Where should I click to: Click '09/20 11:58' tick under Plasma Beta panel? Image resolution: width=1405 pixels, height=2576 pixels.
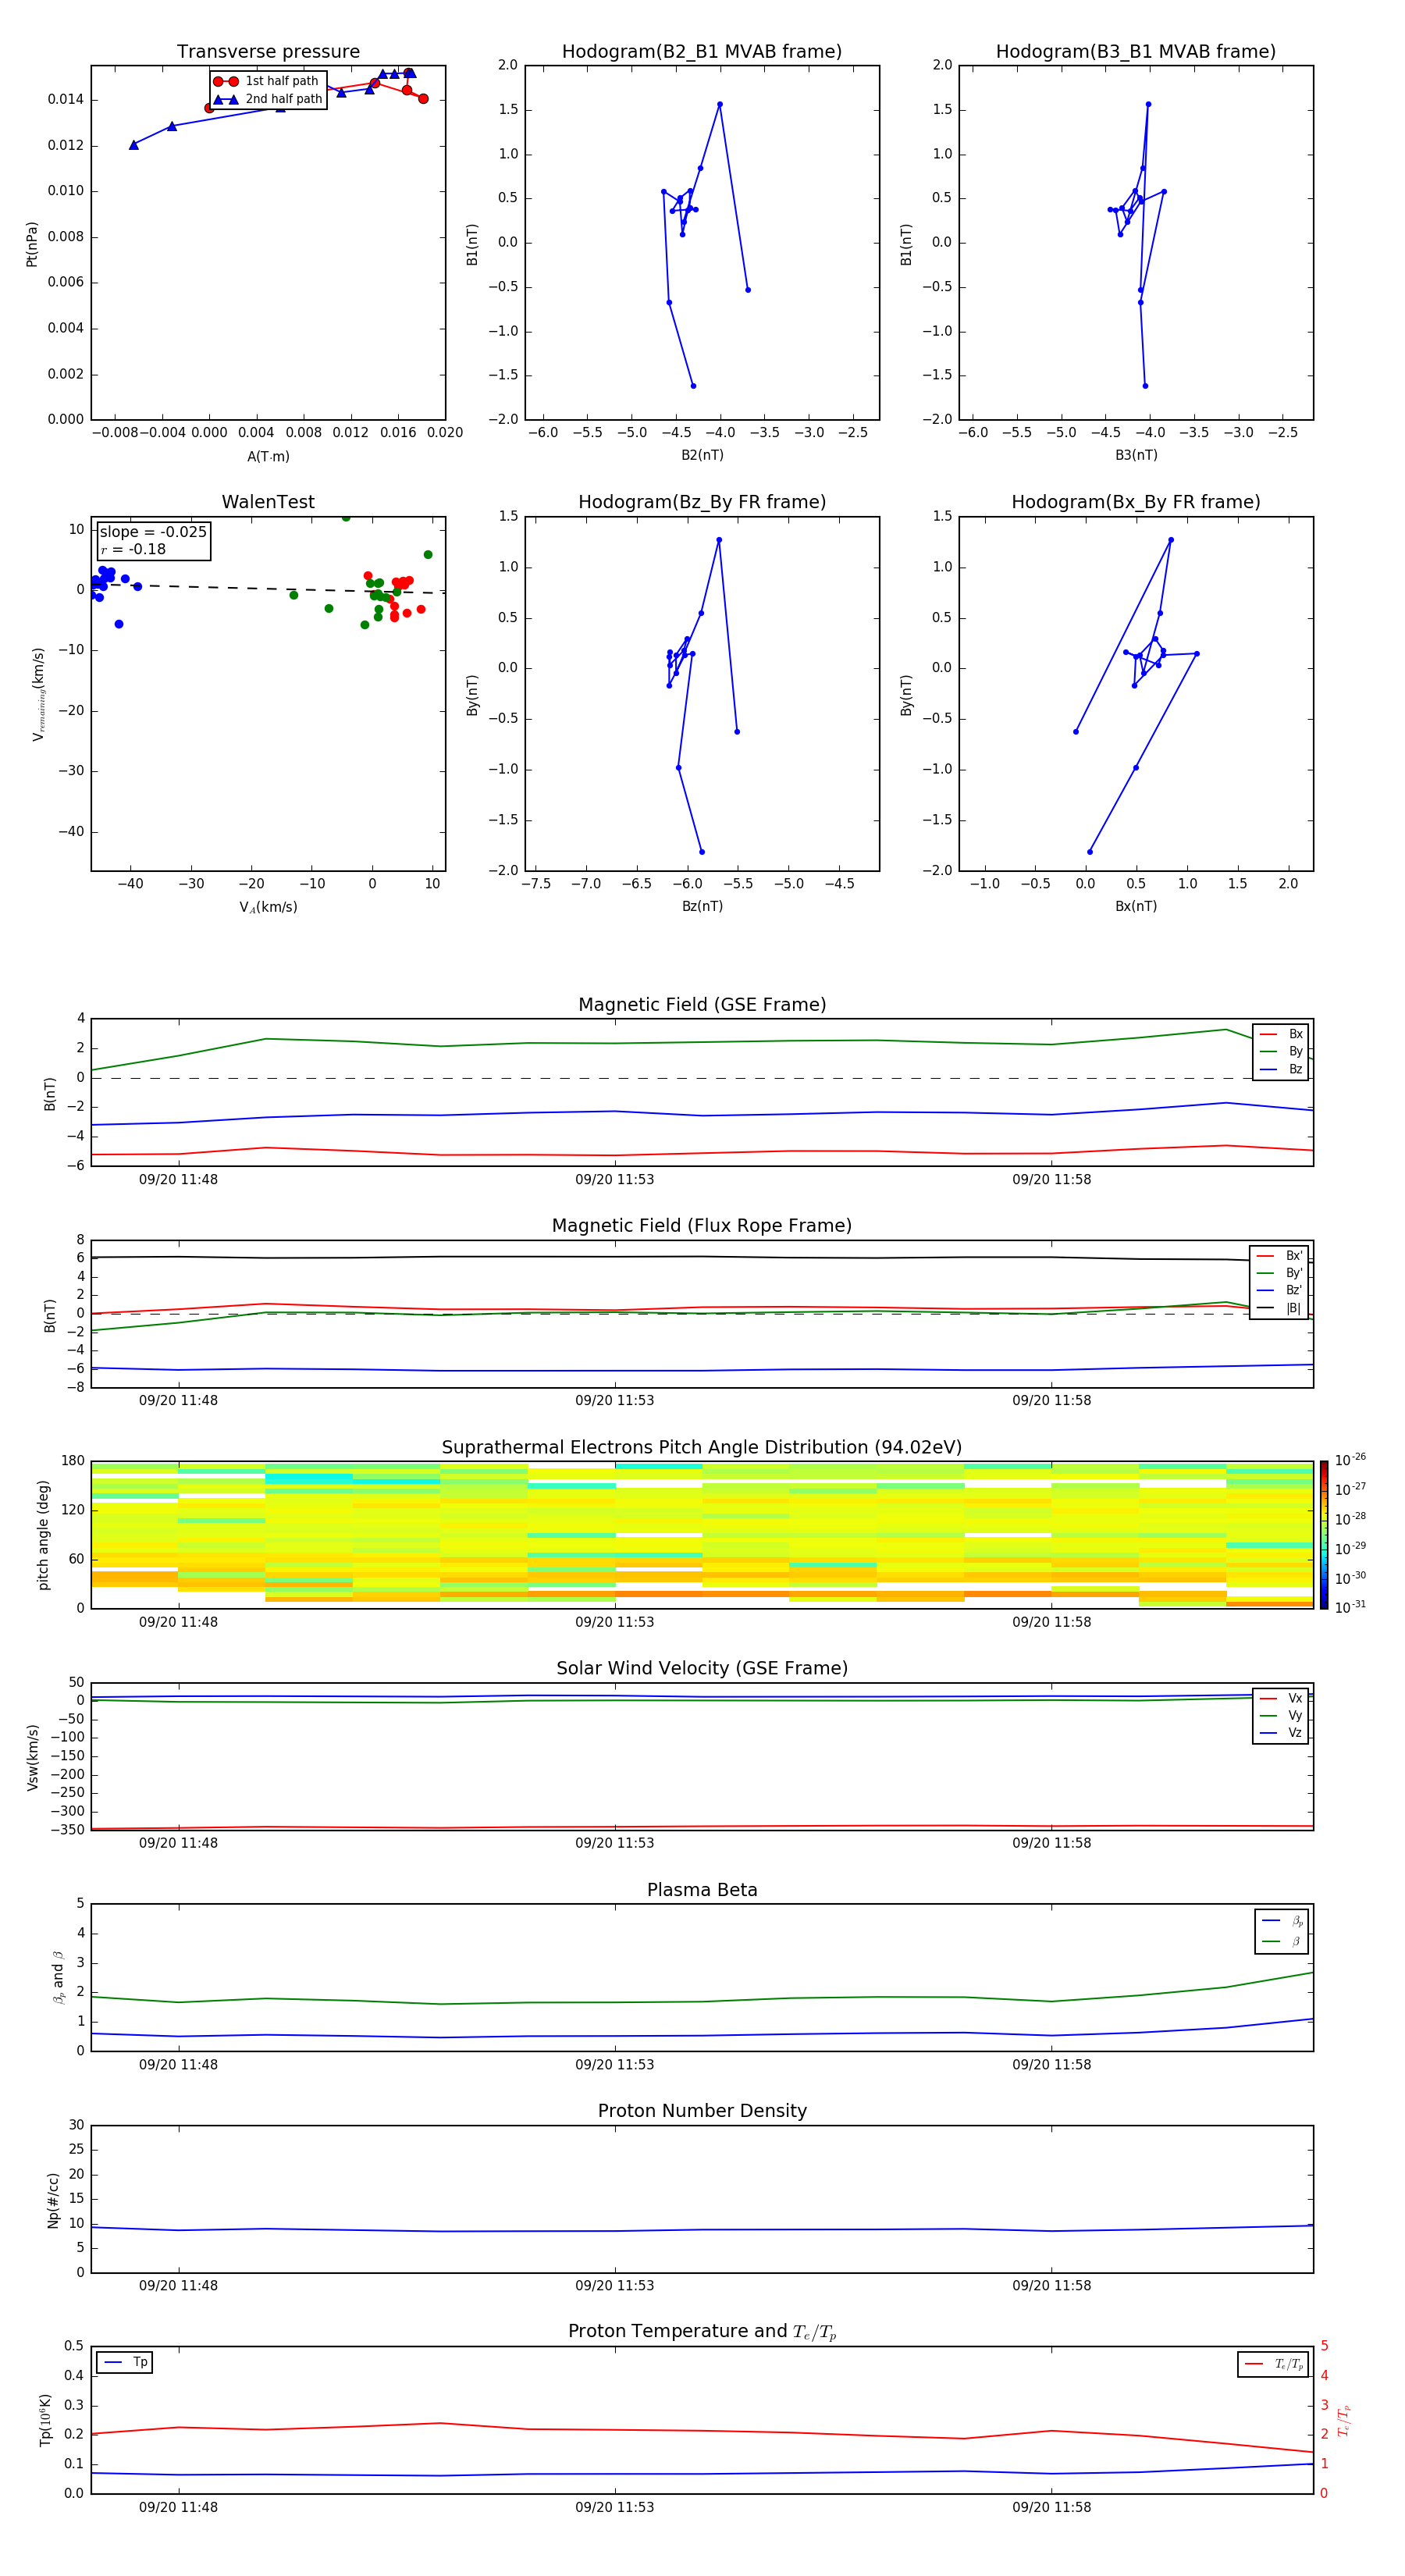point(1051,2066)
